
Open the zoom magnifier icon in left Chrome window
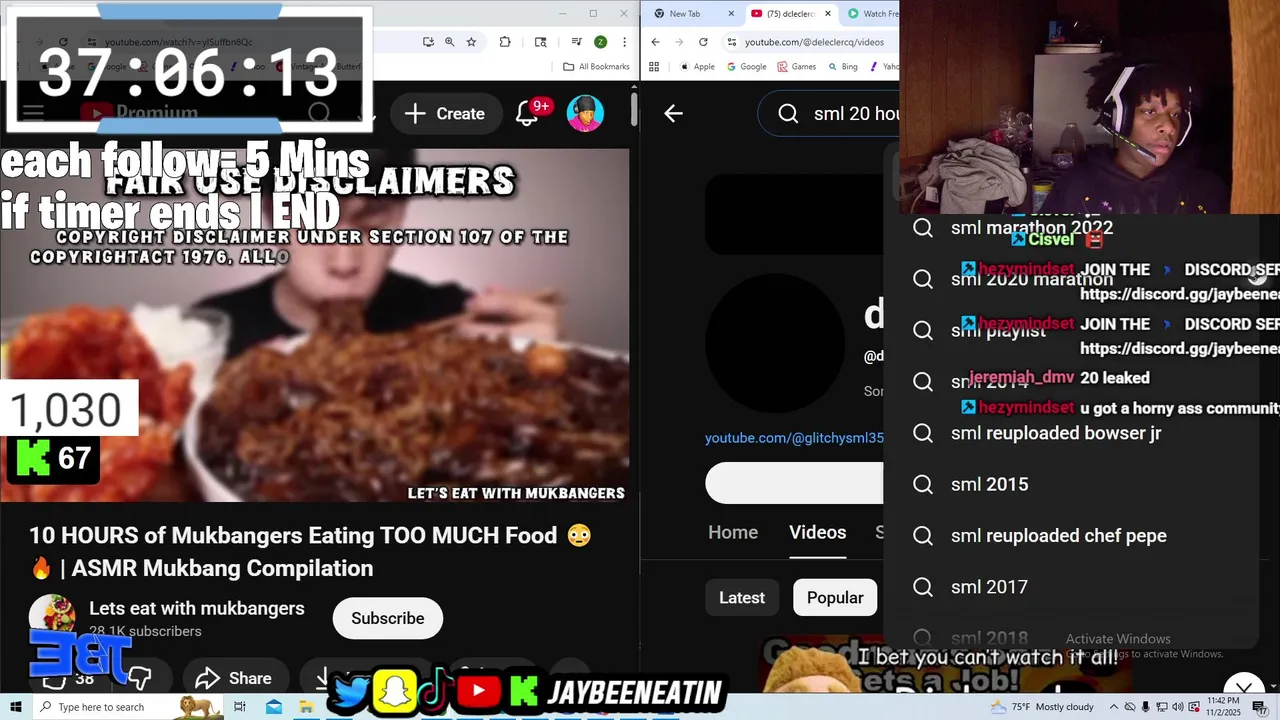pos(450,42)
